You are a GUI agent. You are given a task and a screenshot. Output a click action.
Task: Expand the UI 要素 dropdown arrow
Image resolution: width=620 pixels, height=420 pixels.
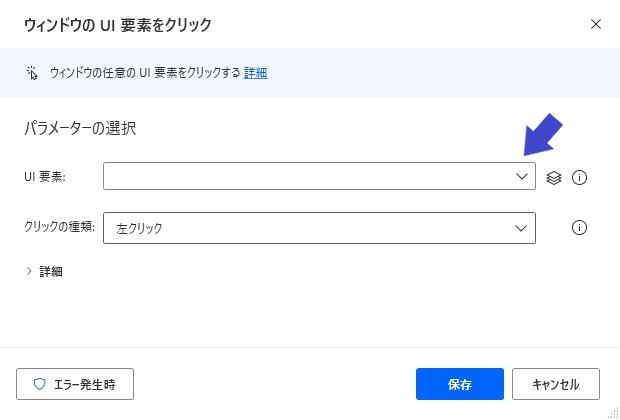pos(522,176)
